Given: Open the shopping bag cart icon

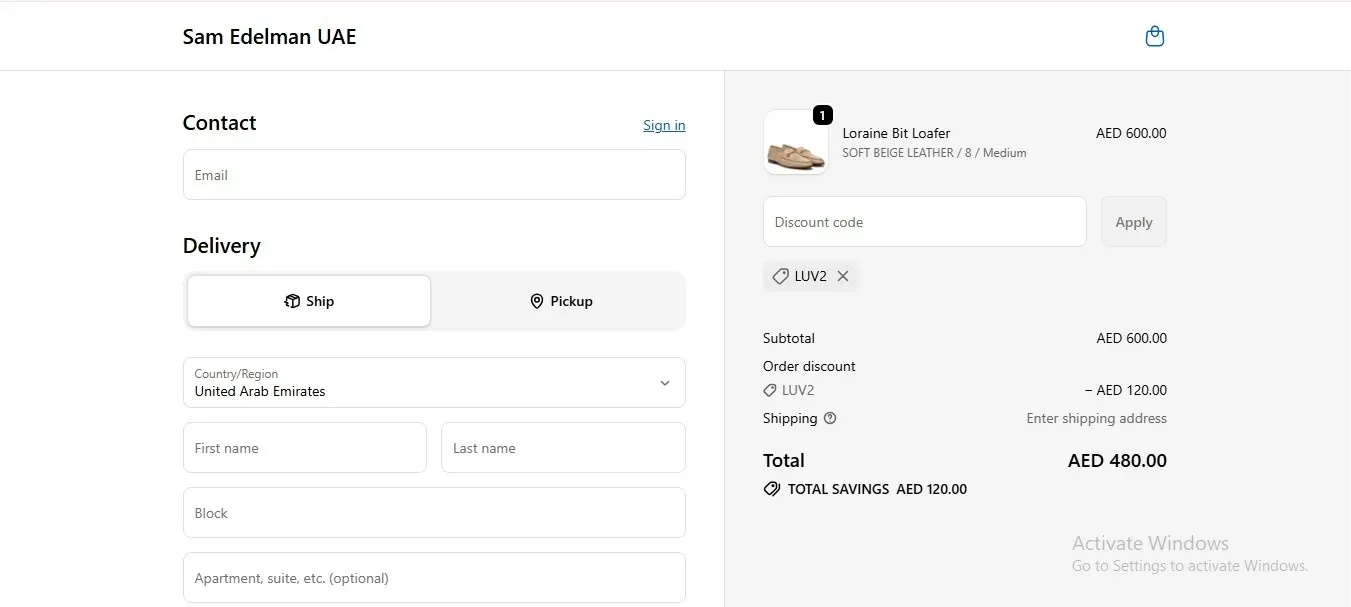Looking at the screenshot, I should (1154, 37).
